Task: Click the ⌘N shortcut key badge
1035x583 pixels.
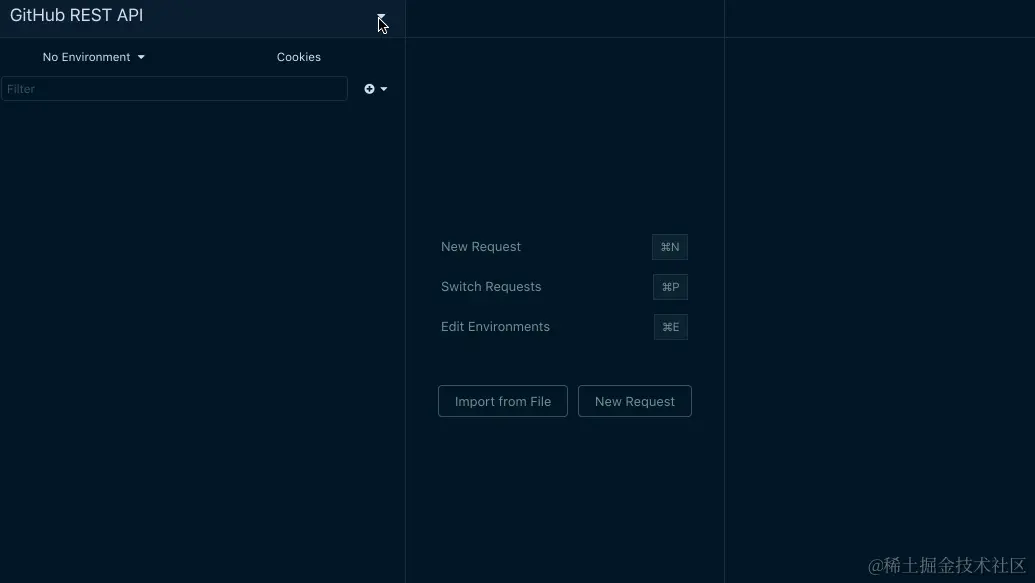Action: pos(669,247)
